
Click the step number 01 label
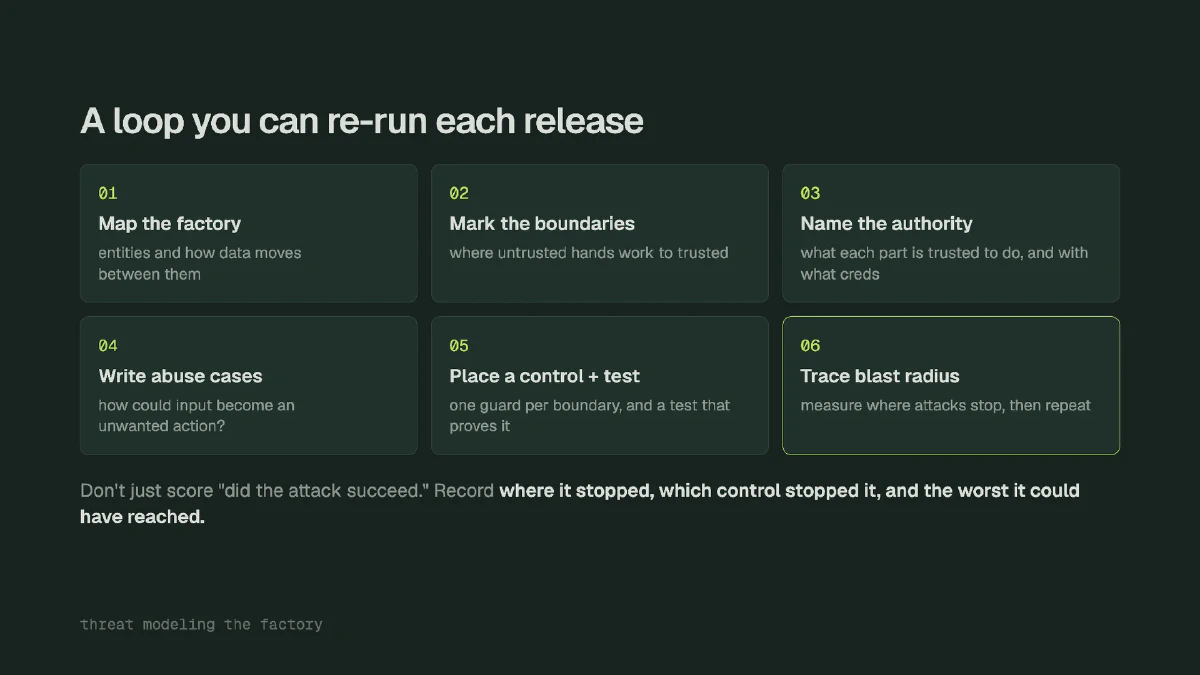108,193
